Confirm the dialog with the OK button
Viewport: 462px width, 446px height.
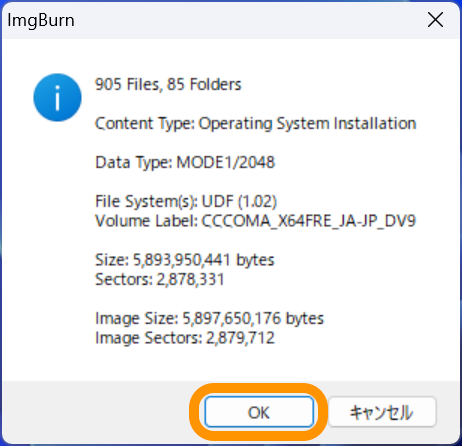pyautogui.click(x=259, y=412)
